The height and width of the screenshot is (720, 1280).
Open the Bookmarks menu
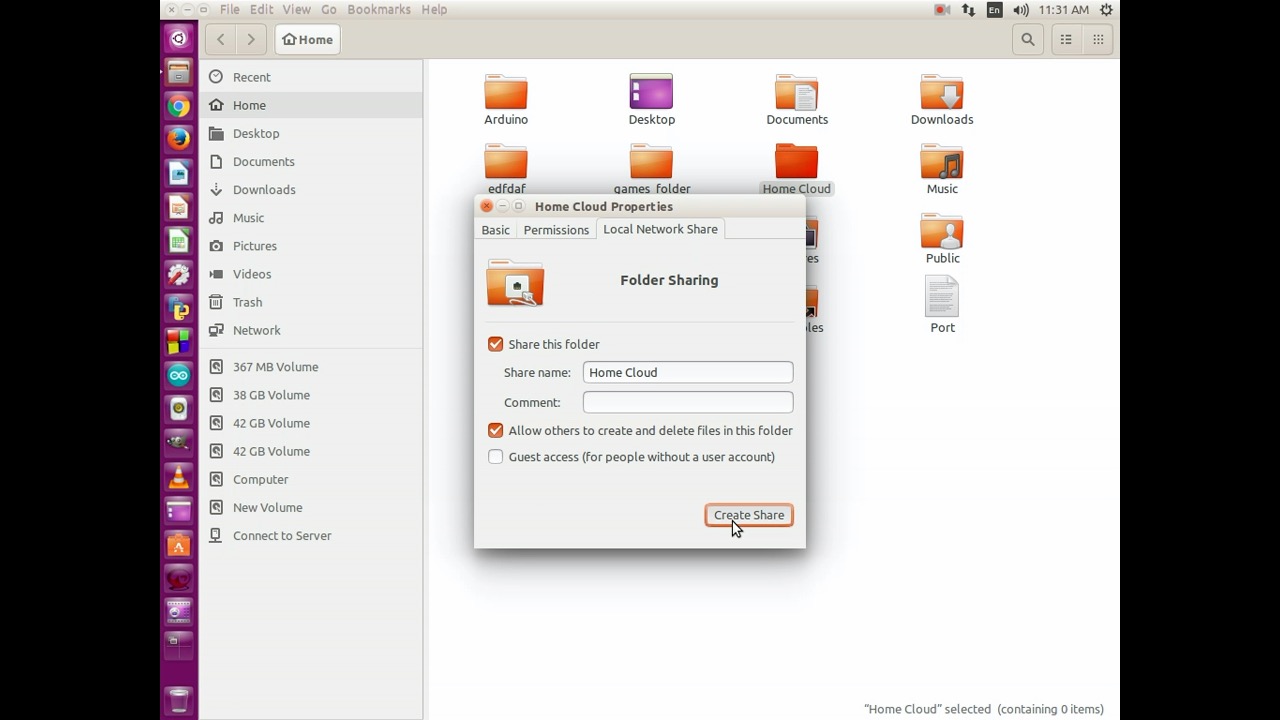click(379, 9)
